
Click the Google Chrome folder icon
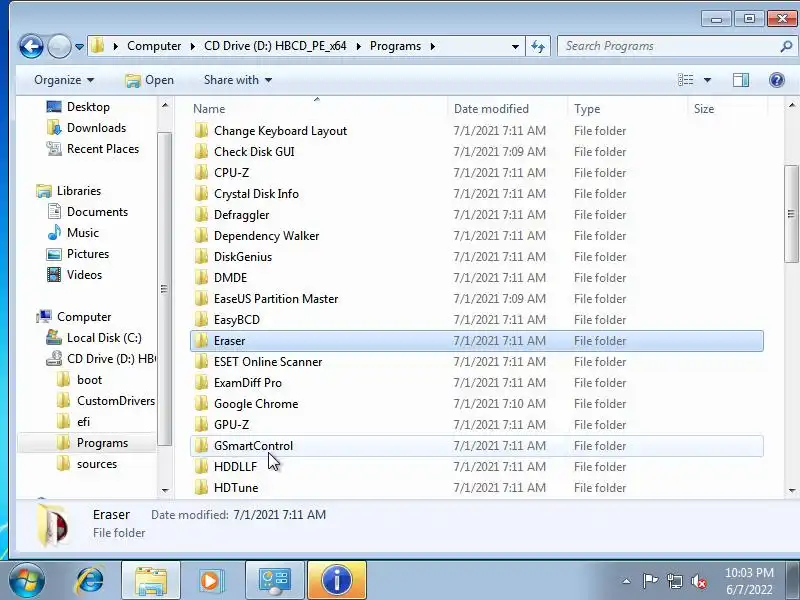click(201, 404)
